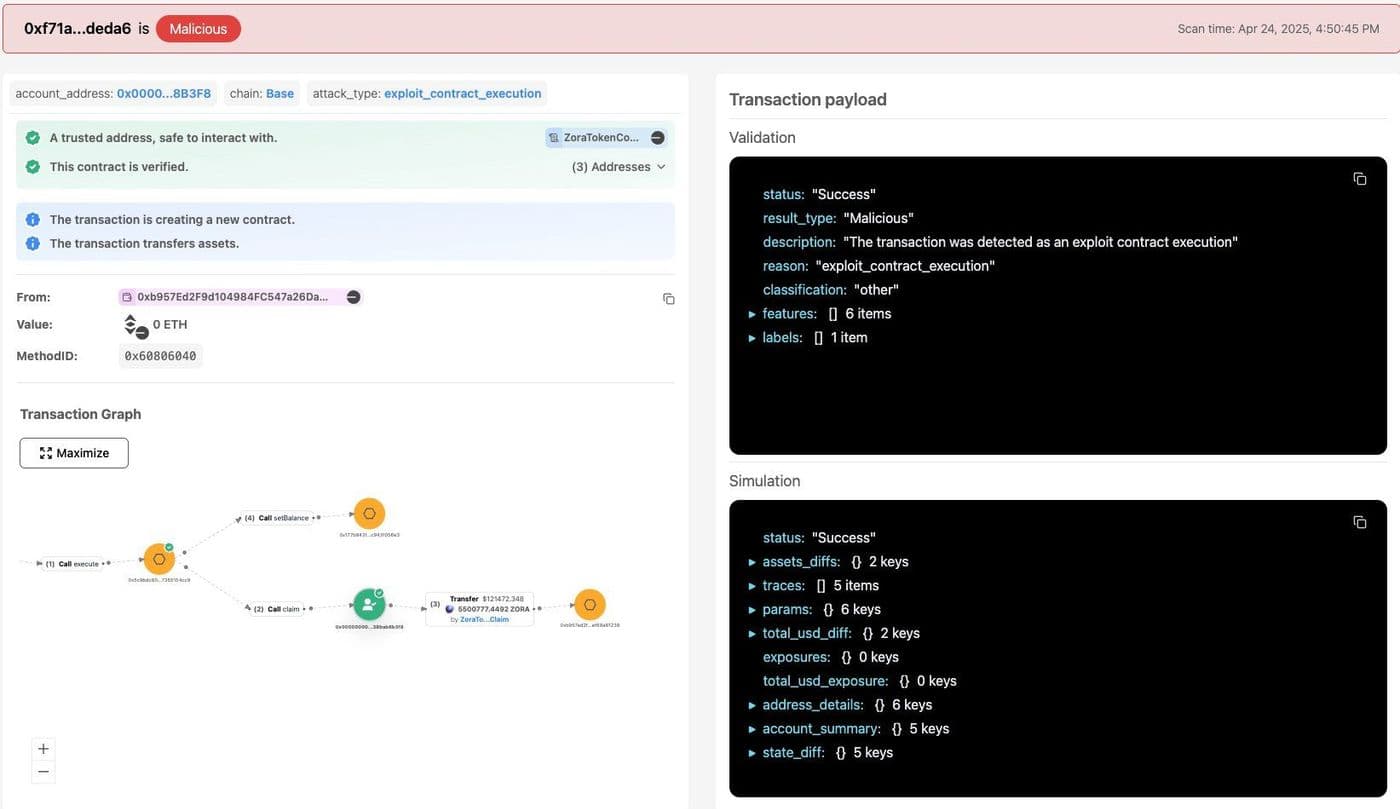Maximize the Transaction Graph

(74, 453)
